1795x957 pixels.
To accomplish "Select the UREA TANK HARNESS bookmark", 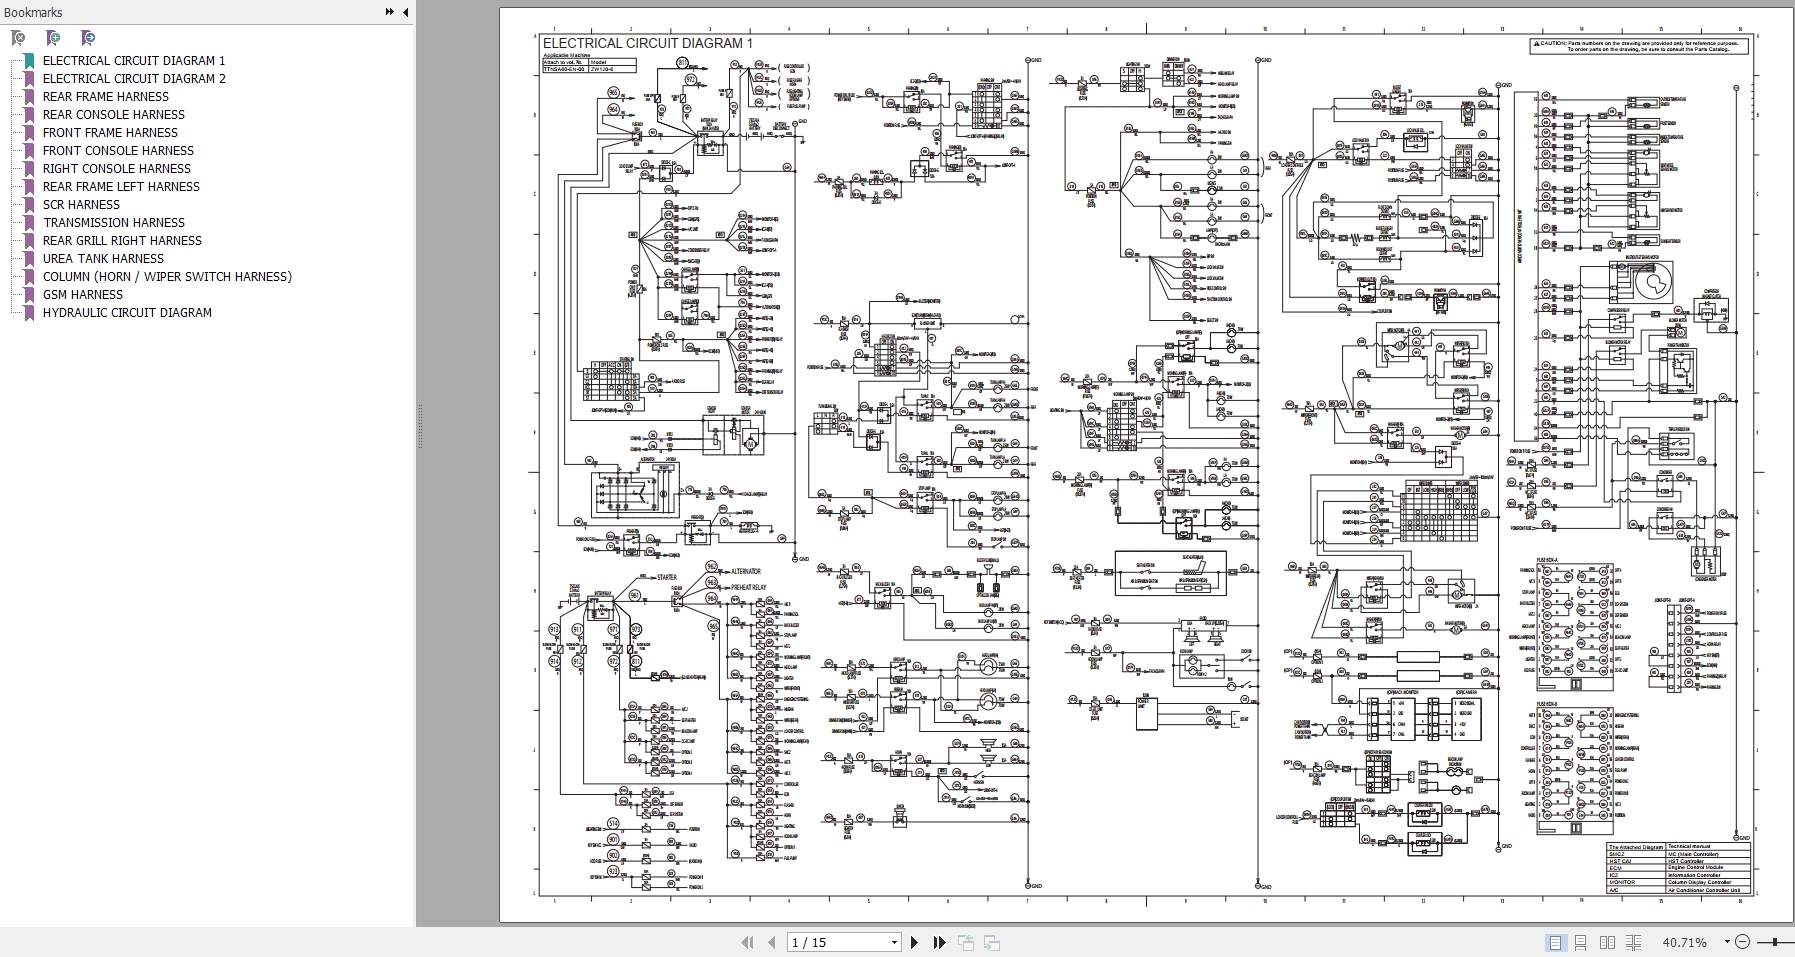I will click(x=103, y=259).
